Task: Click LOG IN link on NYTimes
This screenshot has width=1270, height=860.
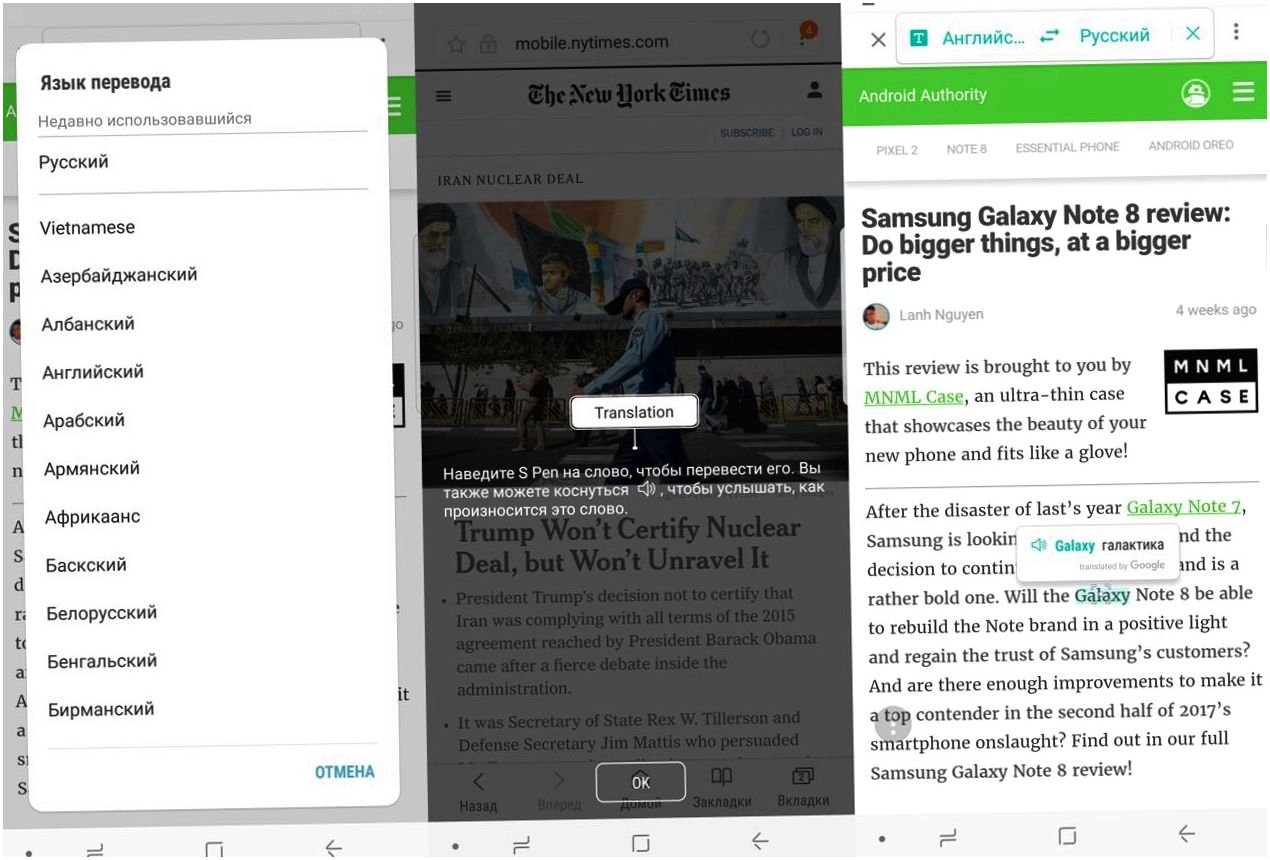Action: coord(807,132)
